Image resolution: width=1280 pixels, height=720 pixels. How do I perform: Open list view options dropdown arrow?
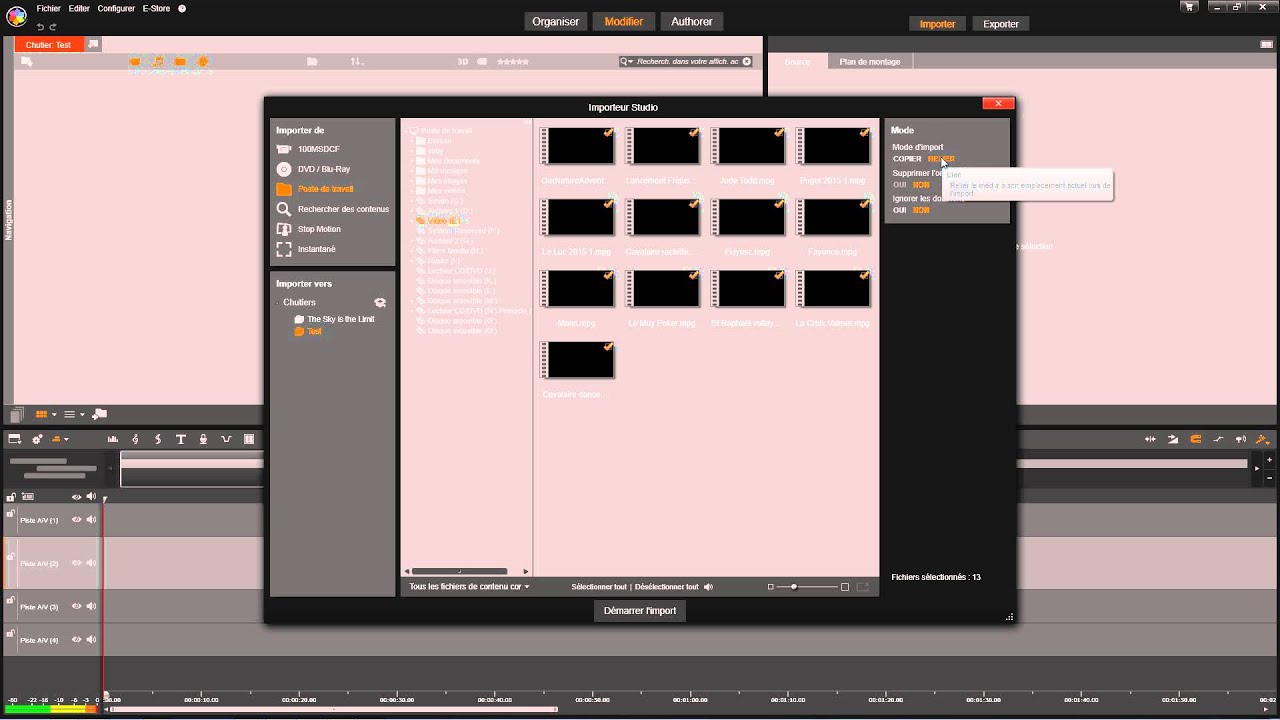[x=82, y=414]
